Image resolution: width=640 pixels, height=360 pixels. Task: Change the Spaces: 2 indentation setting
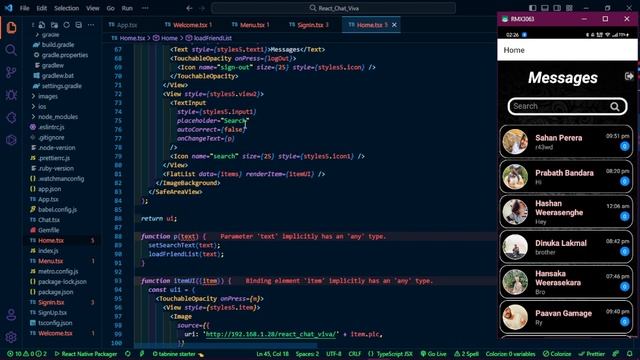click(x=307, y=354)
